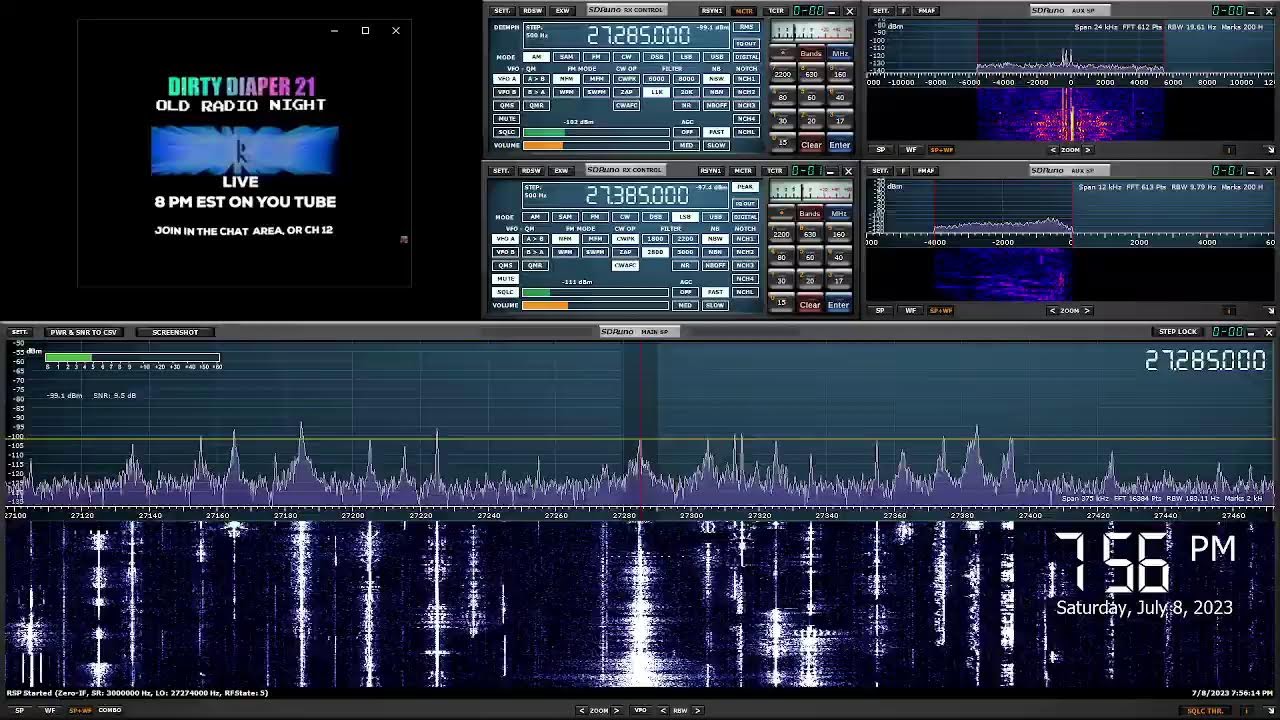Click the RMS meter button in top RX Control
This screenshot has height=720, width=1280.
coord(746,27)
